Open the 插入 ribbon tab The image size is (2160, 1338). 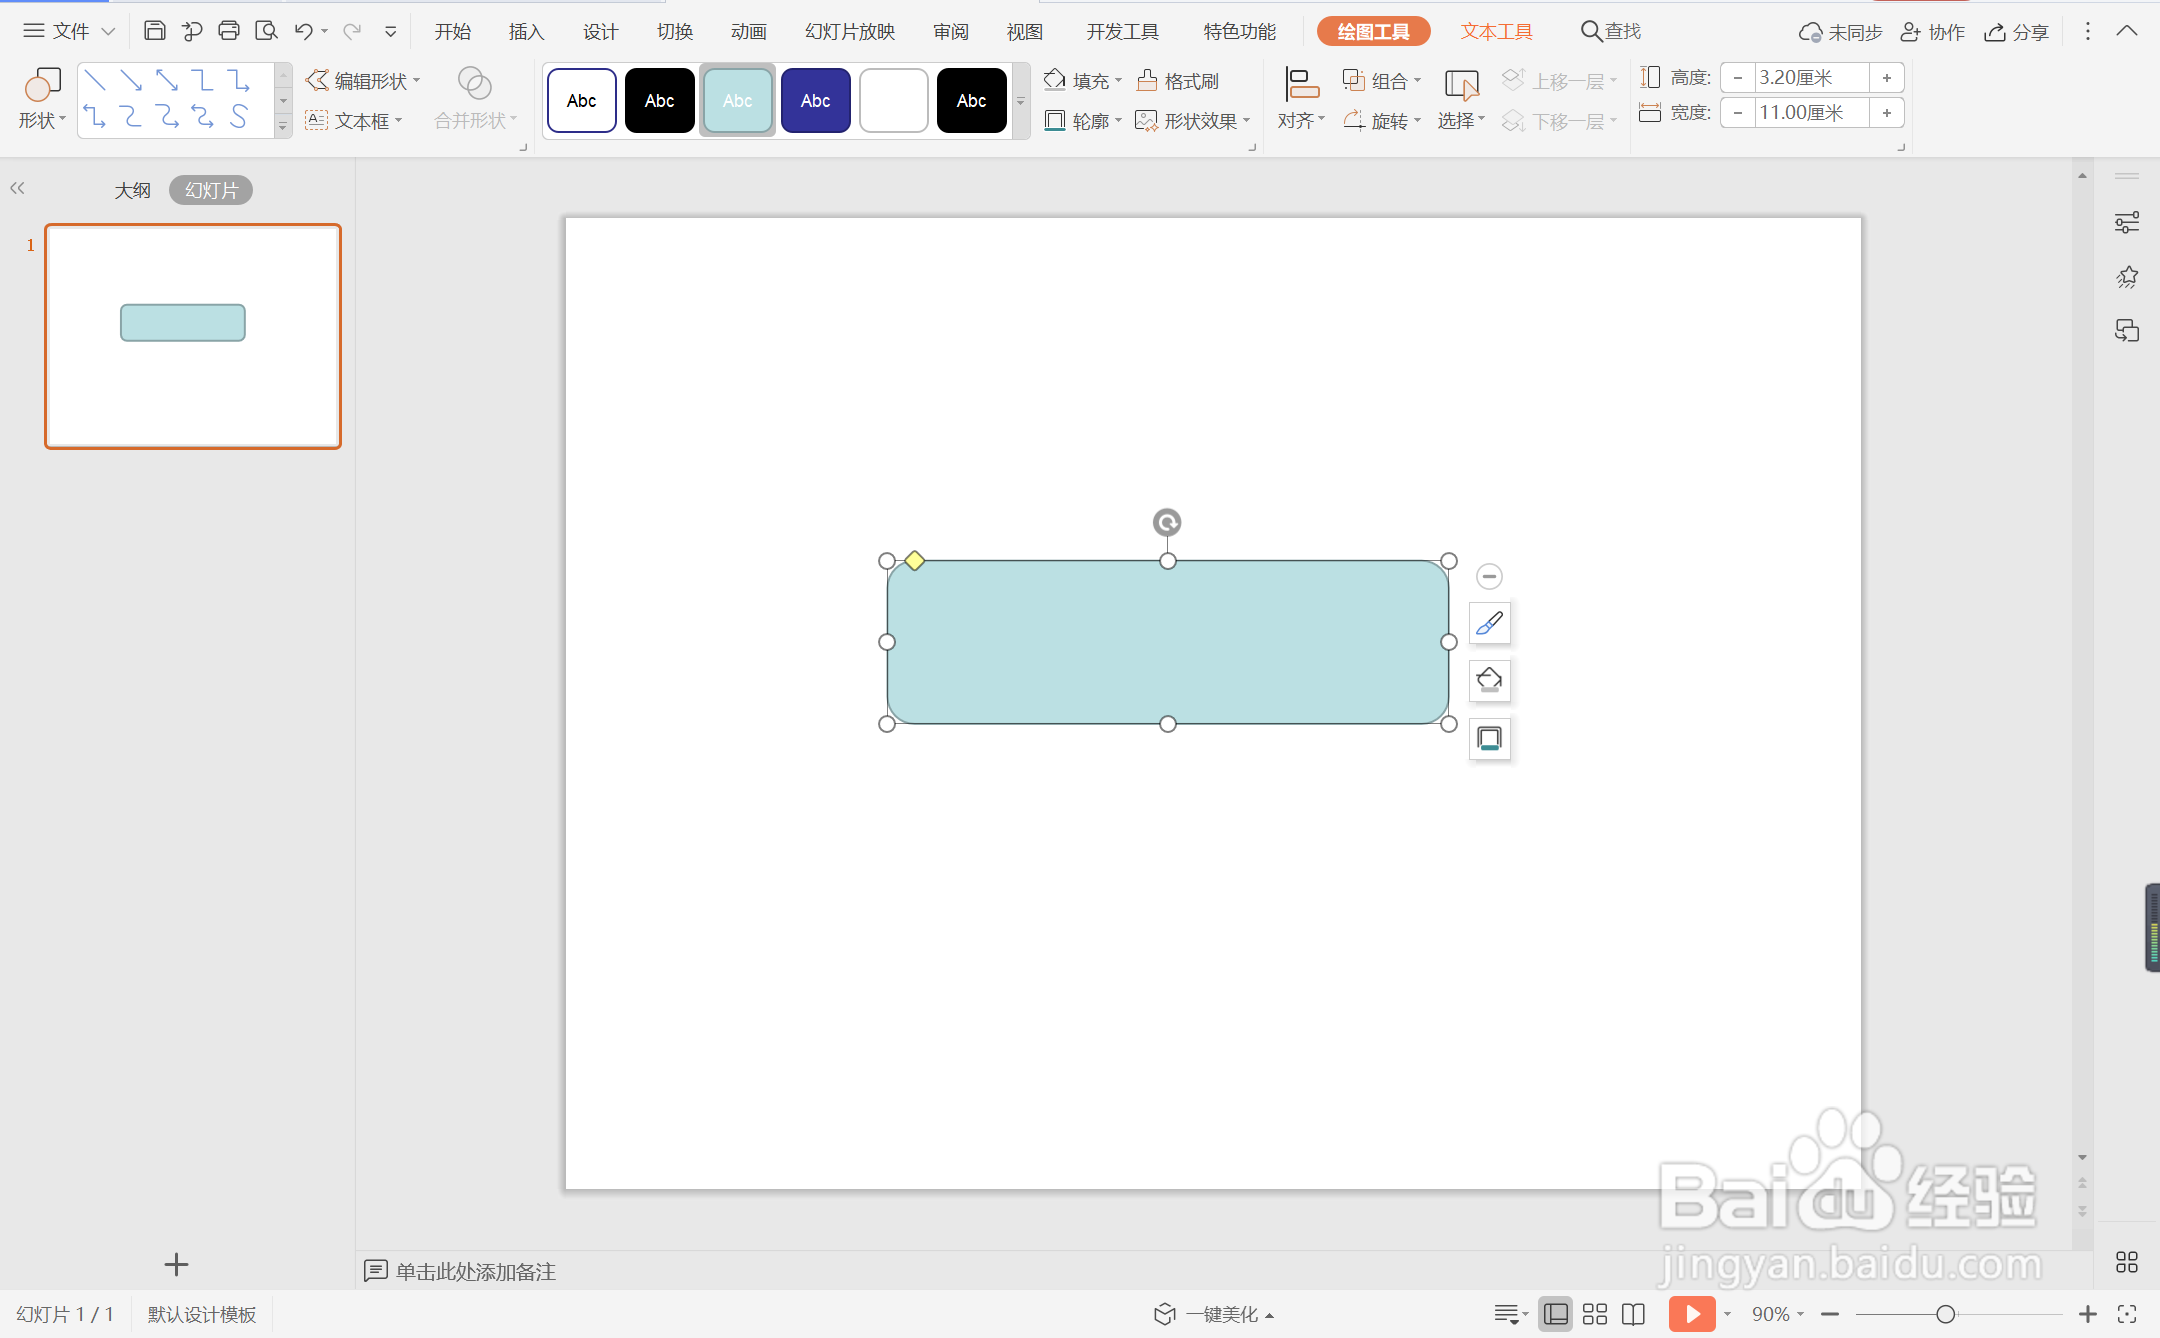[x=526, y=32]
